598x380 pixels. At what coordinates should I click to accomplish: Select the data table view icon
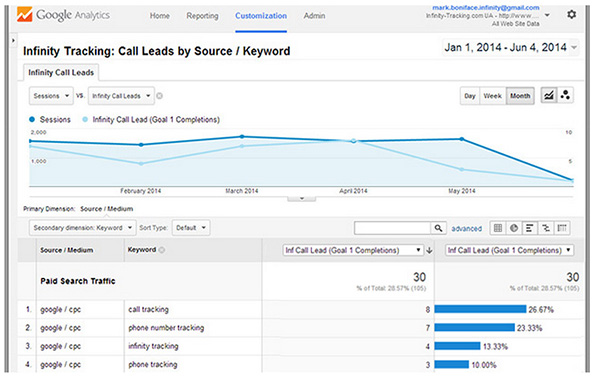point(498,228)
